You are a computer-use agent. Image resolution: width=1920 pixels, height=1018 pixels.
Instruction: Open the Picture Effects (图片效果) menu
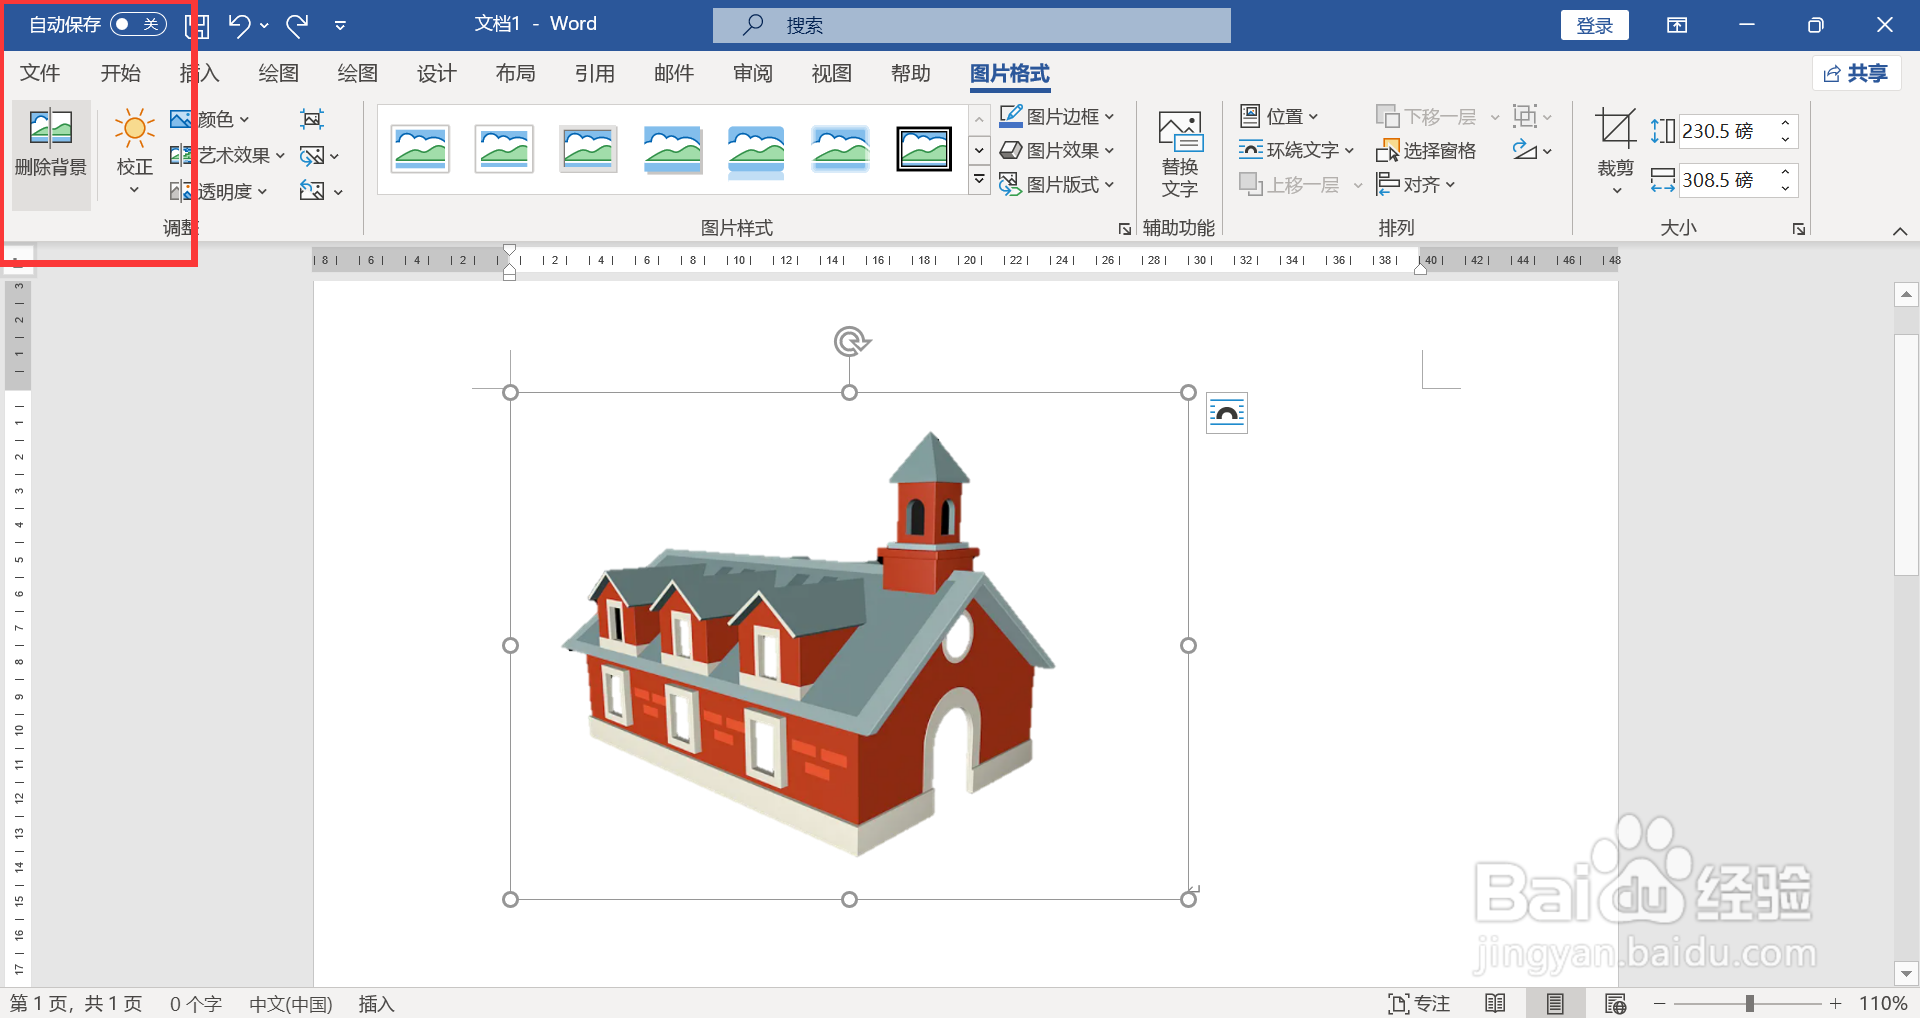[x=1057, y=151]
